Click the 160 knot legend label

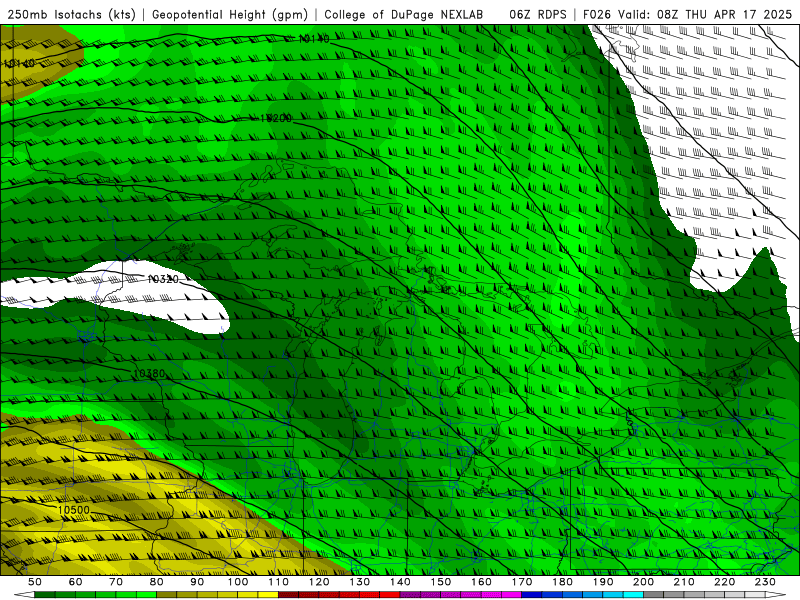pos(481,582)
